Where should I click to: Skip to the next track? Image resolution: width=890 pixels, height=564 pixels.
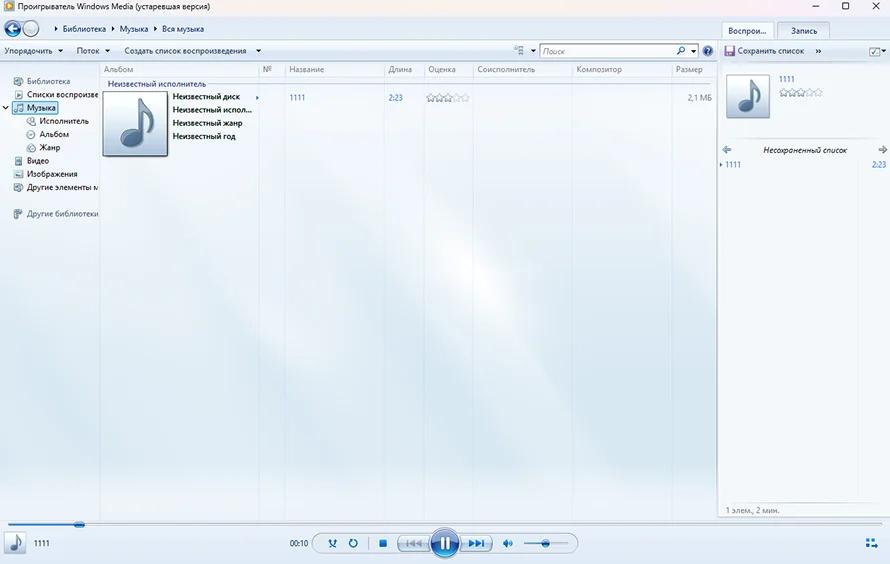pyautogui.click(x=476, y=543)
